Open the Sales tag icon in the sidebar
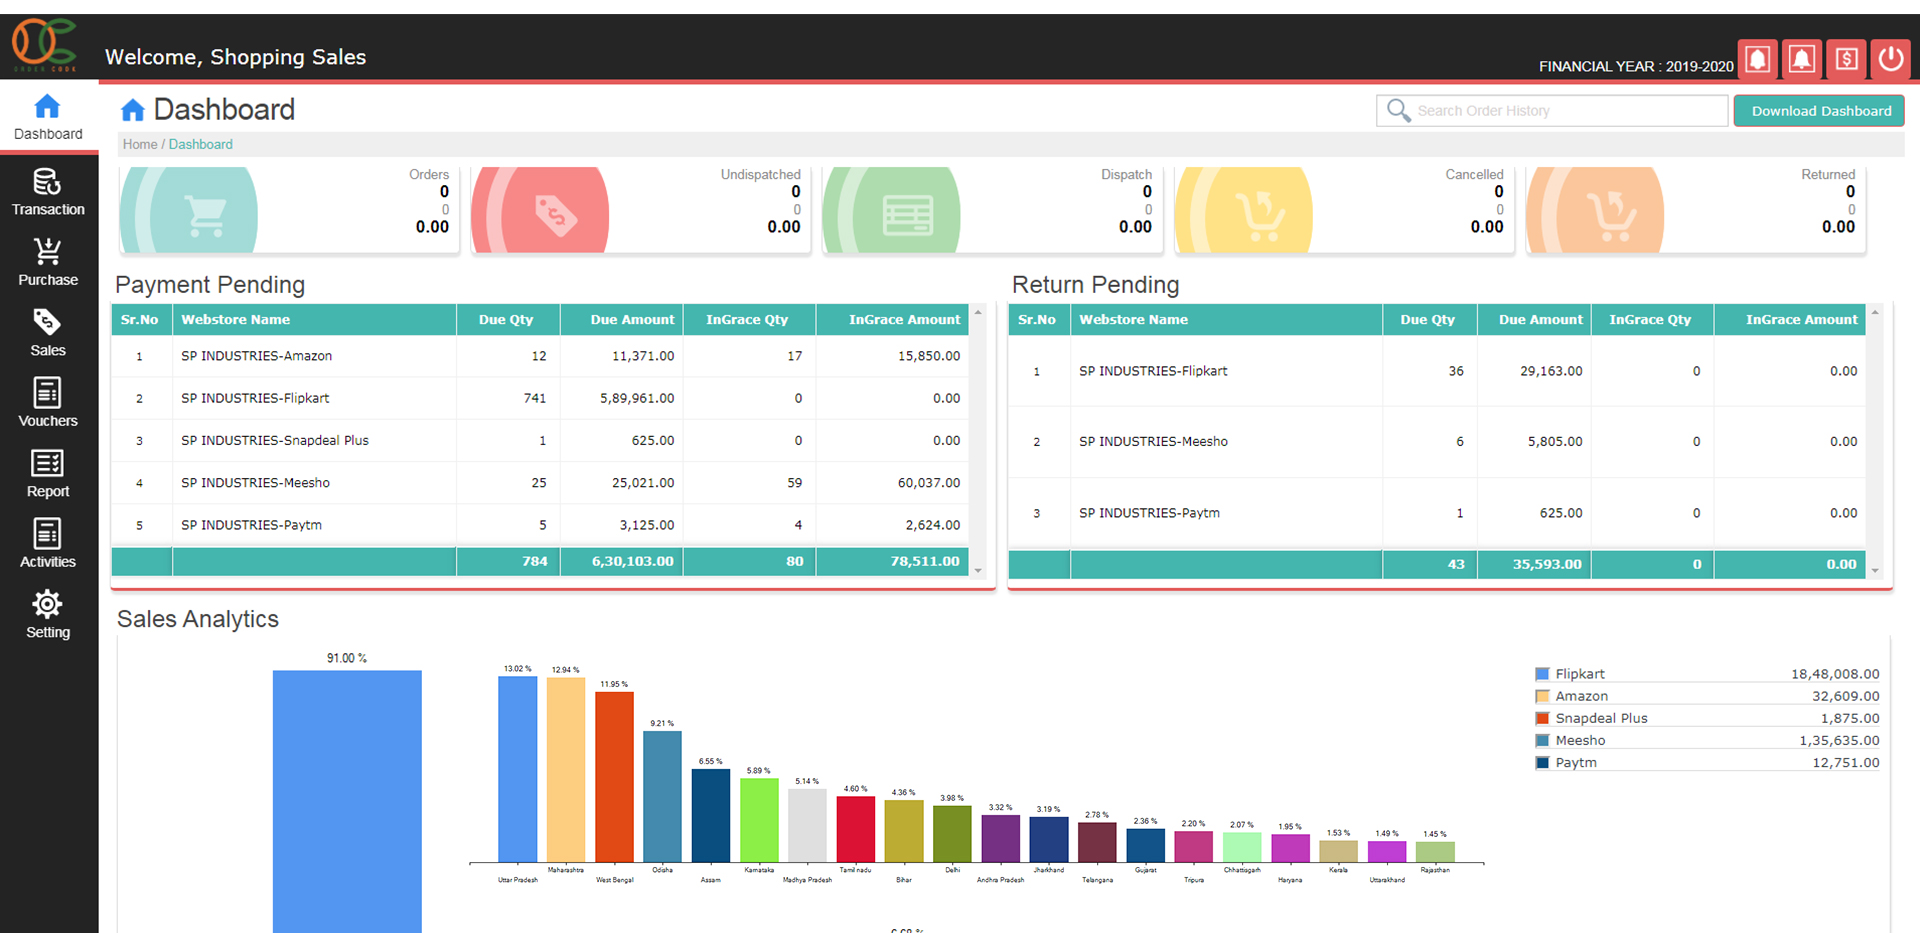This screenshot has width=1920, height=933. point(47,322)
